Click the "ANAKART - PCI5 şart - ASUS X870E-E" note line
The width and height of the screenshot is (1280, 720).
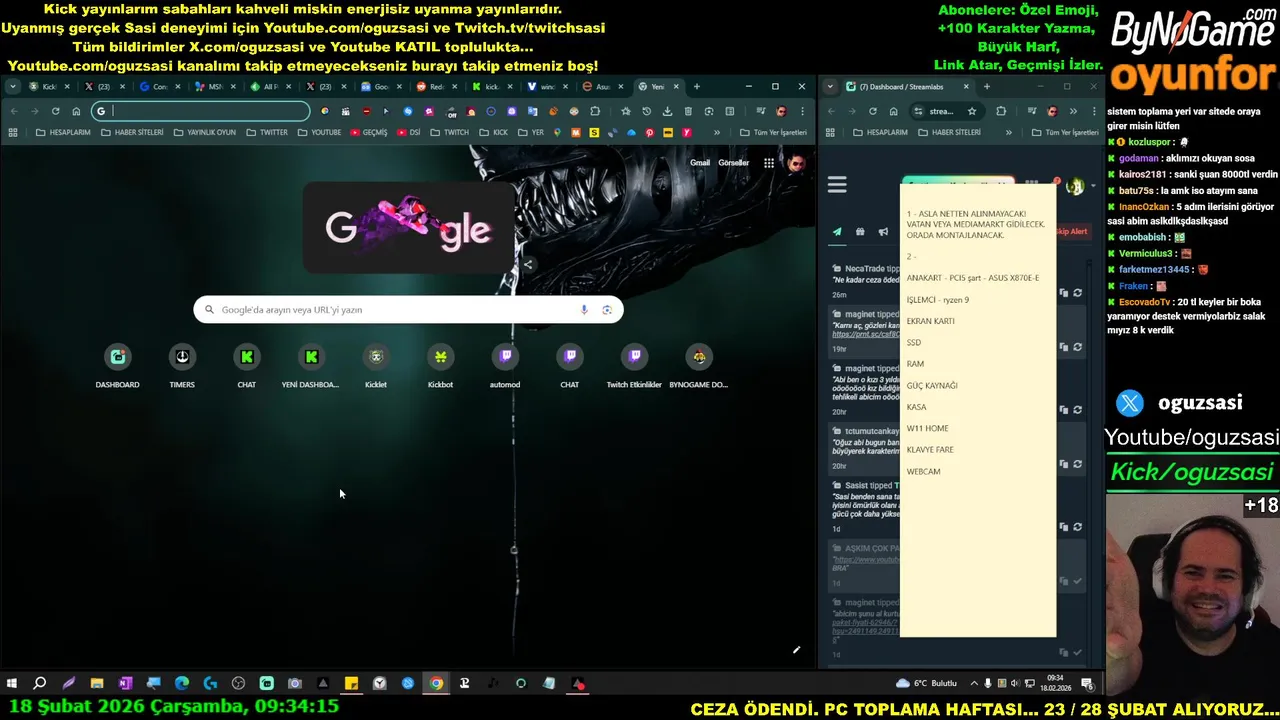(973, 278)
